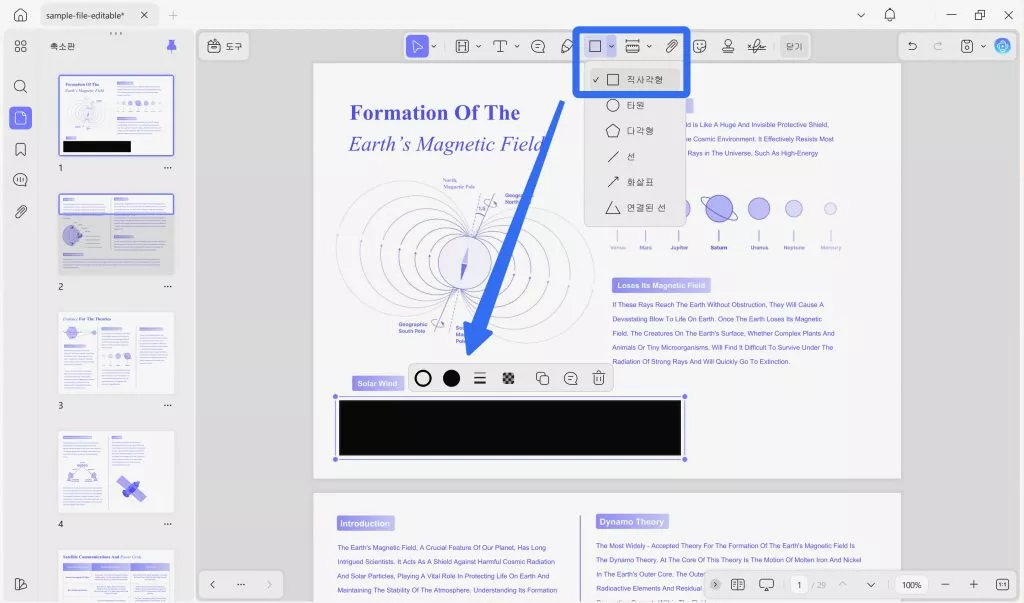Screen dimensions: 1024x603
Task: Open page 3 thumbnail
Action: point(116,353)
